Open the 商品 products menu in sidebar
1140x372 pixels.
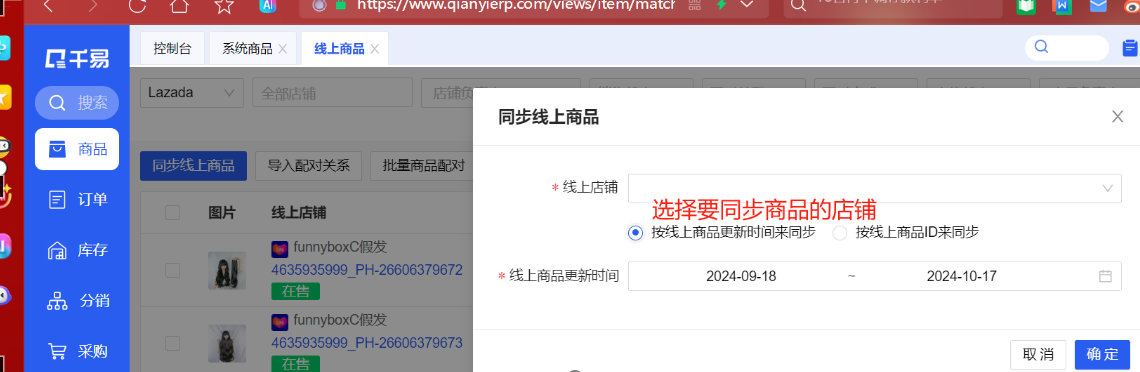77,150
